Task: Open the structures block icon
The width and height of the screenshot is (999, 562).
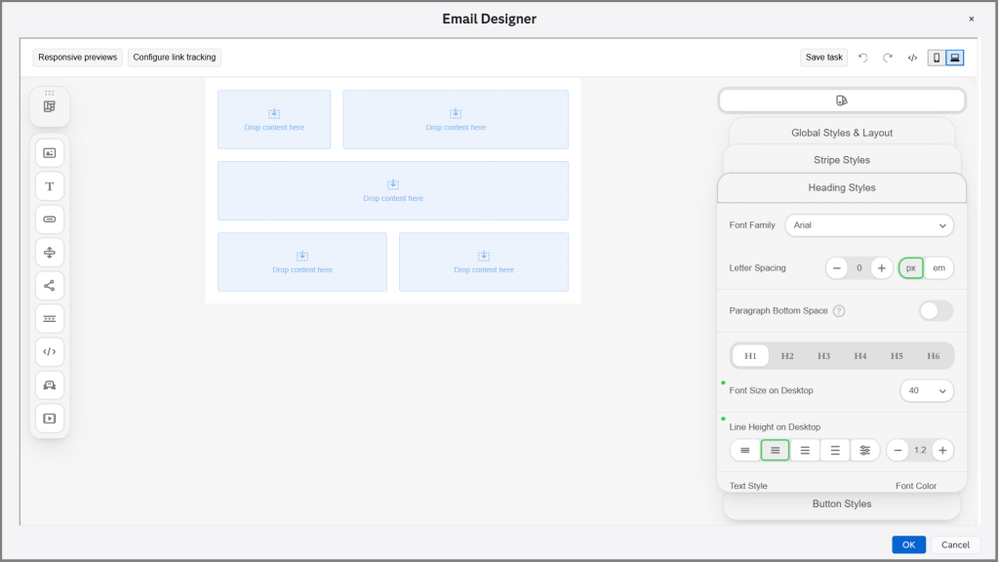Action: pyautogui.click(x=49, y=106)
